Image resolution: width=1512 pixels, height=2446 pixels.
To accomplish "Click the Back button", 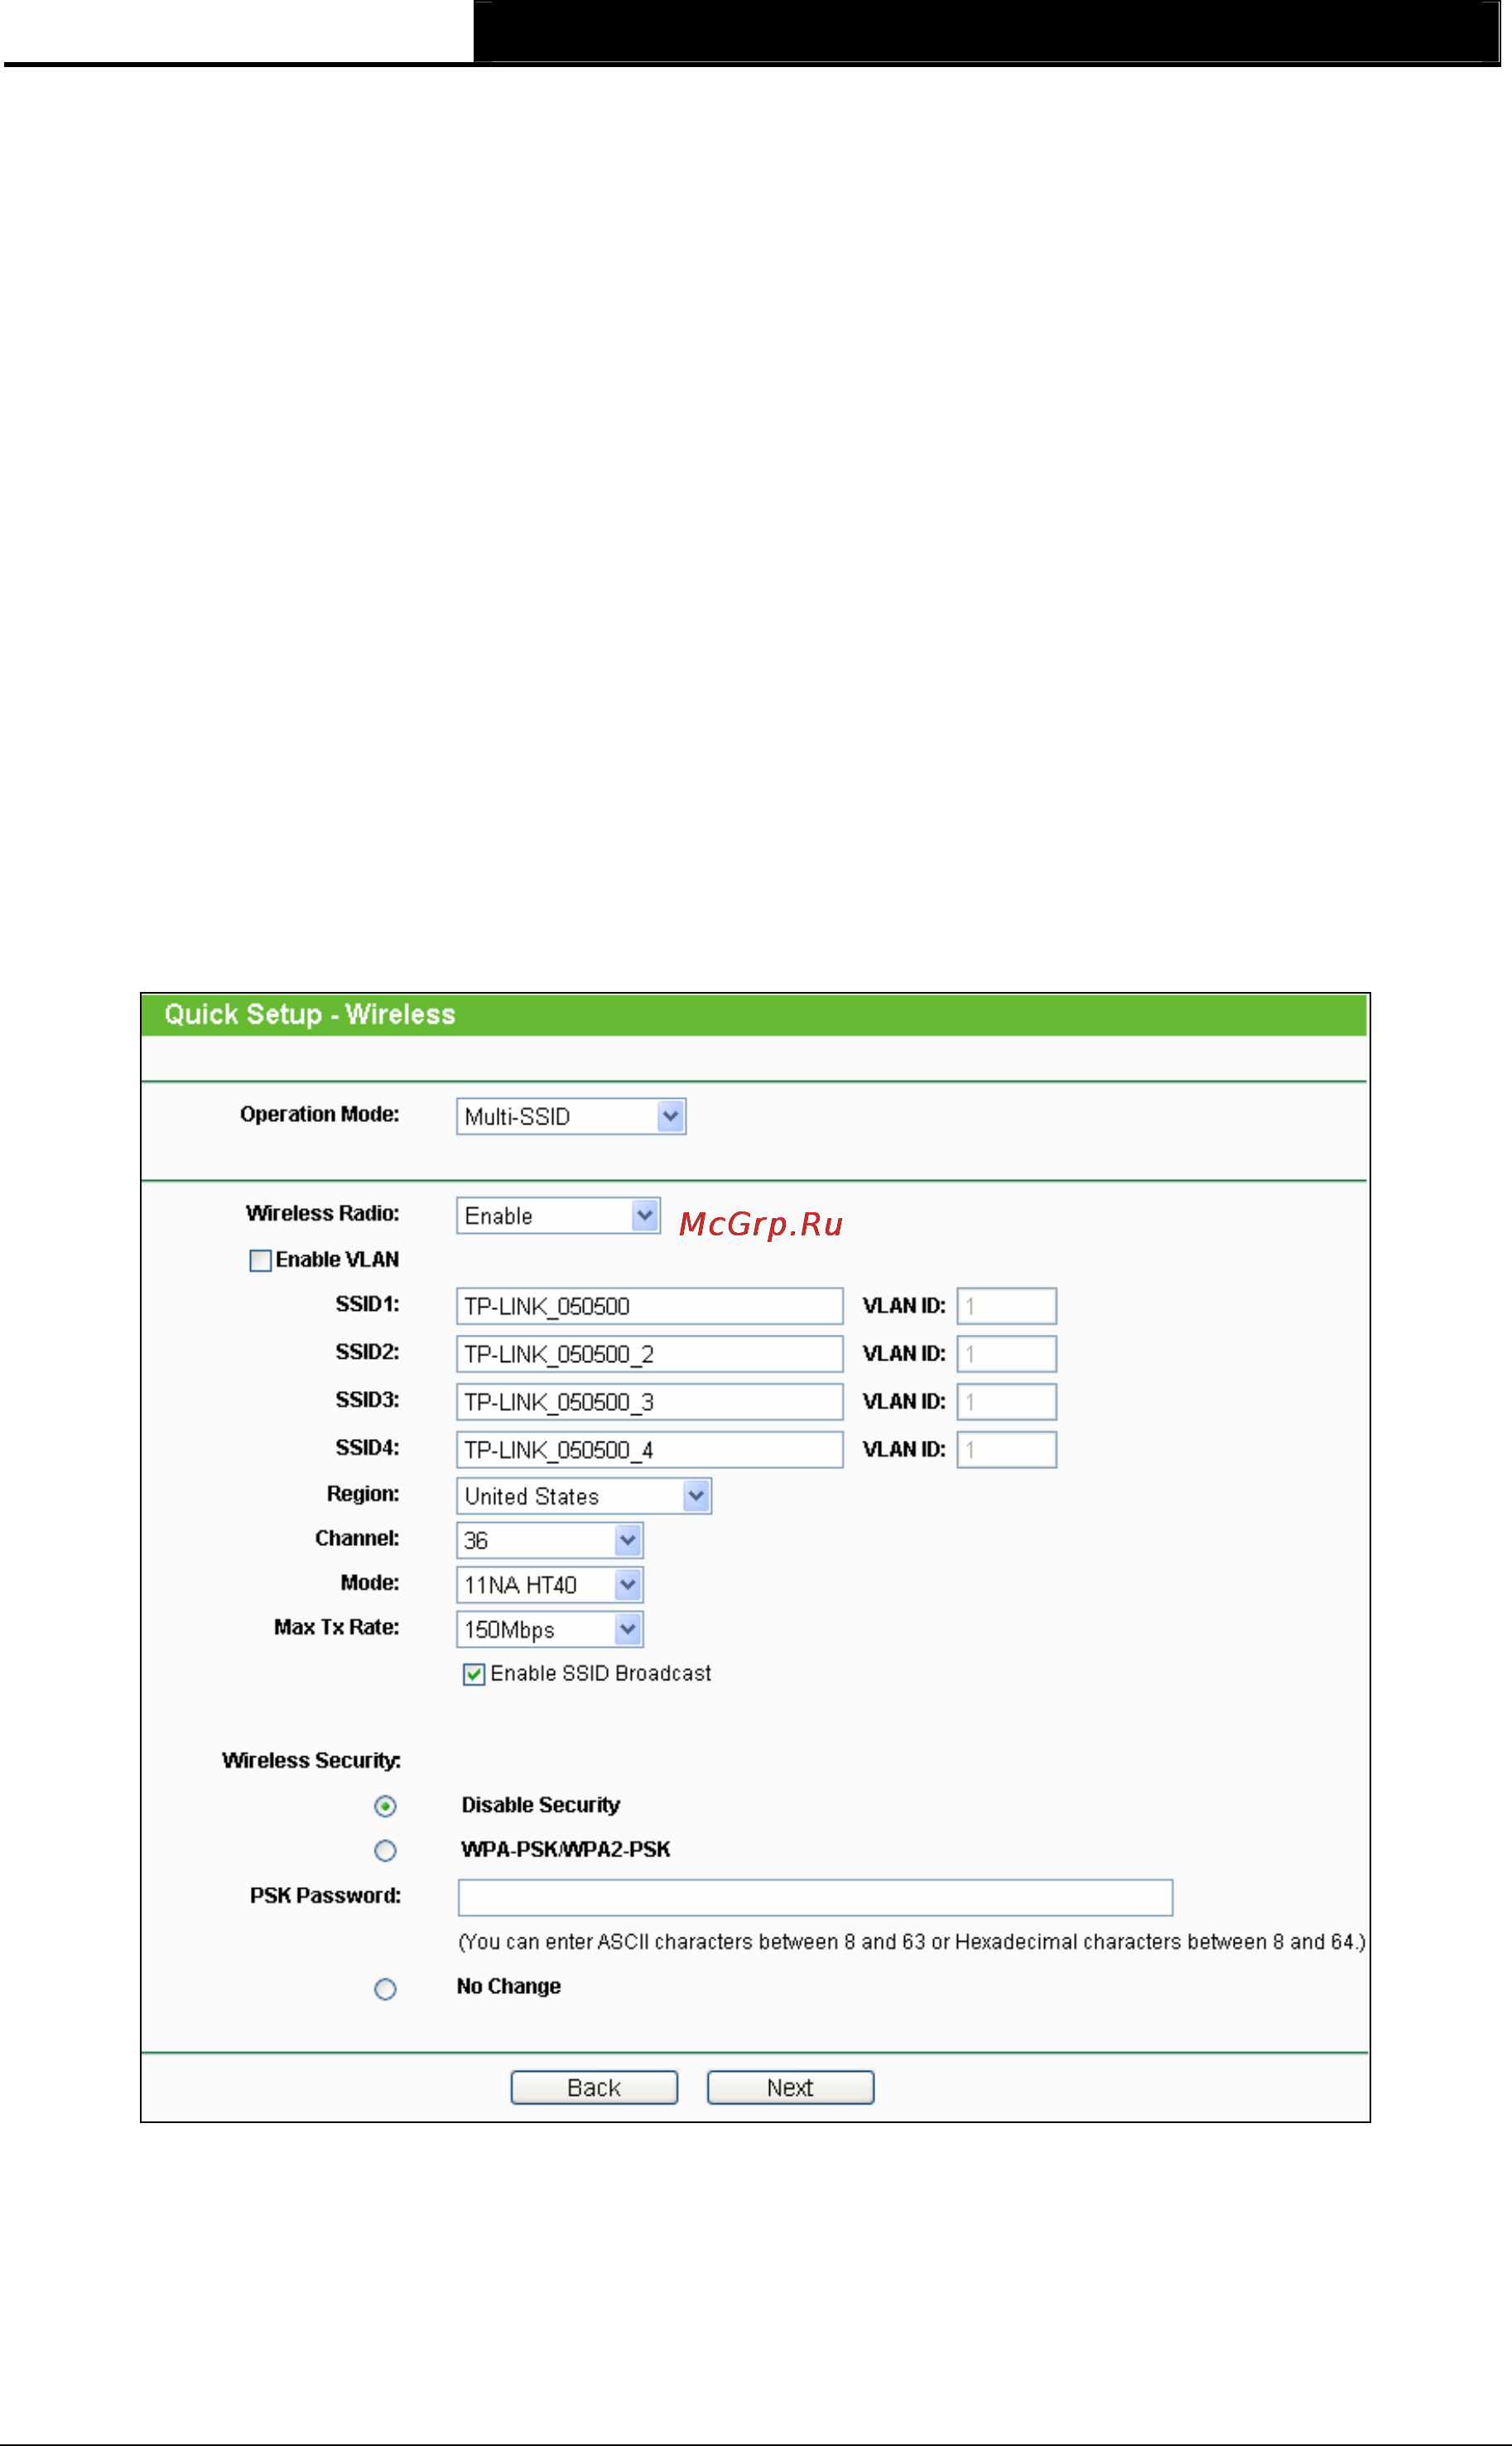I will click(594, 2087).
